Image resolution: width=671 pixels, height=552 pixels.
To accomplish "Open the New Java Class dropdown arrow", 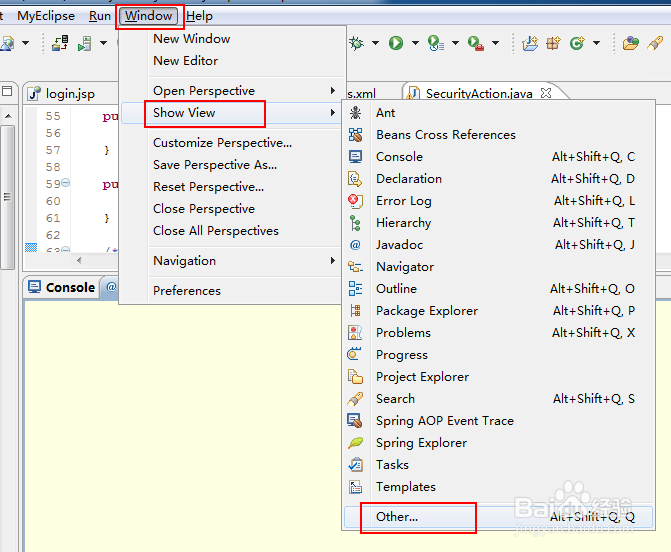I will [x=596, y=43].
